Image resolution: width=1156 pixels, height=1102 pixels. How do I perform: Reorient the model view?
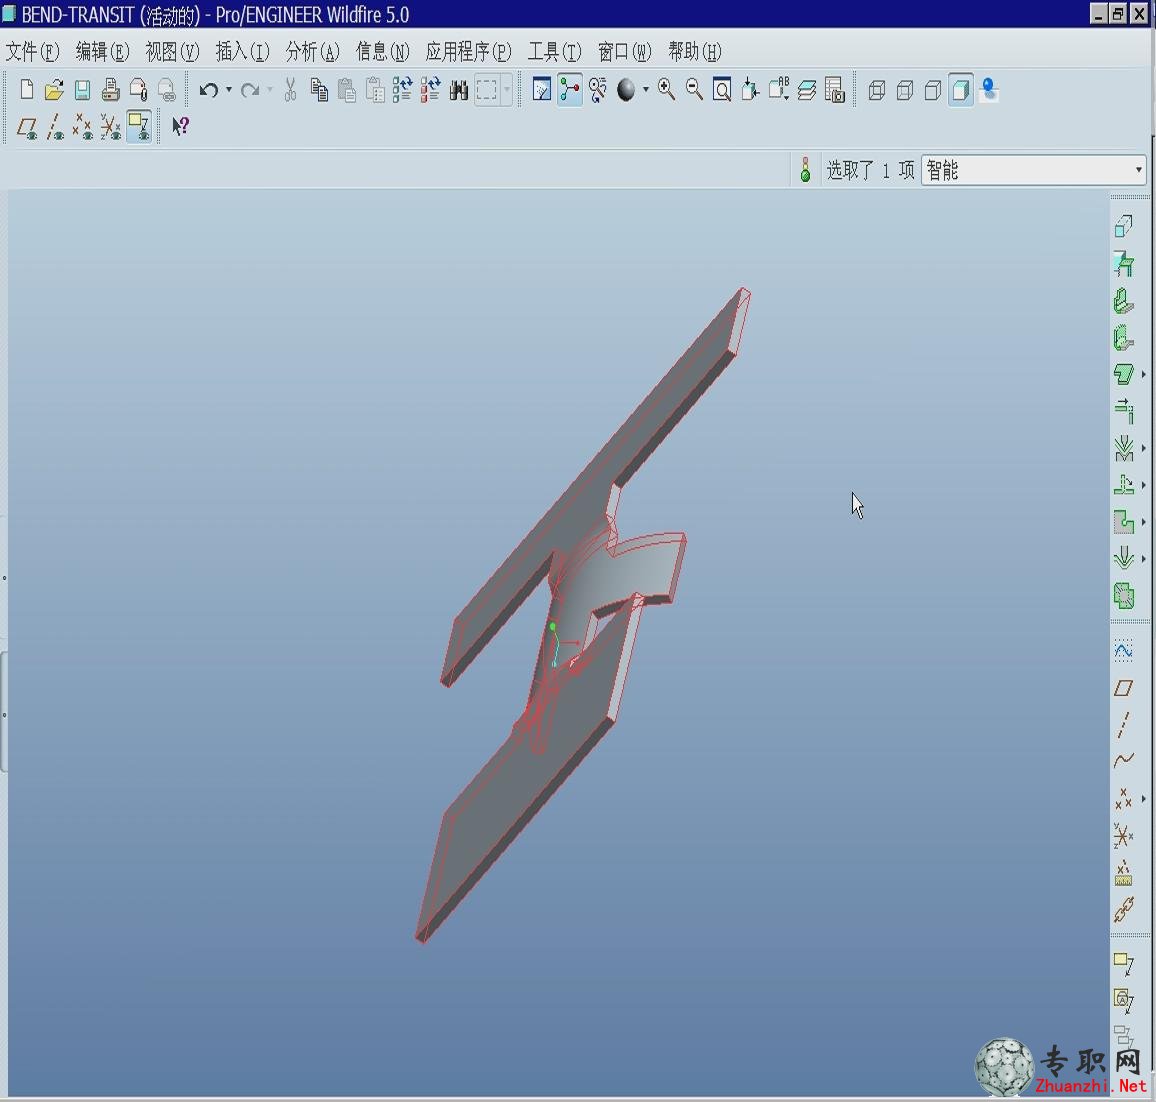(x=751, y=90)
